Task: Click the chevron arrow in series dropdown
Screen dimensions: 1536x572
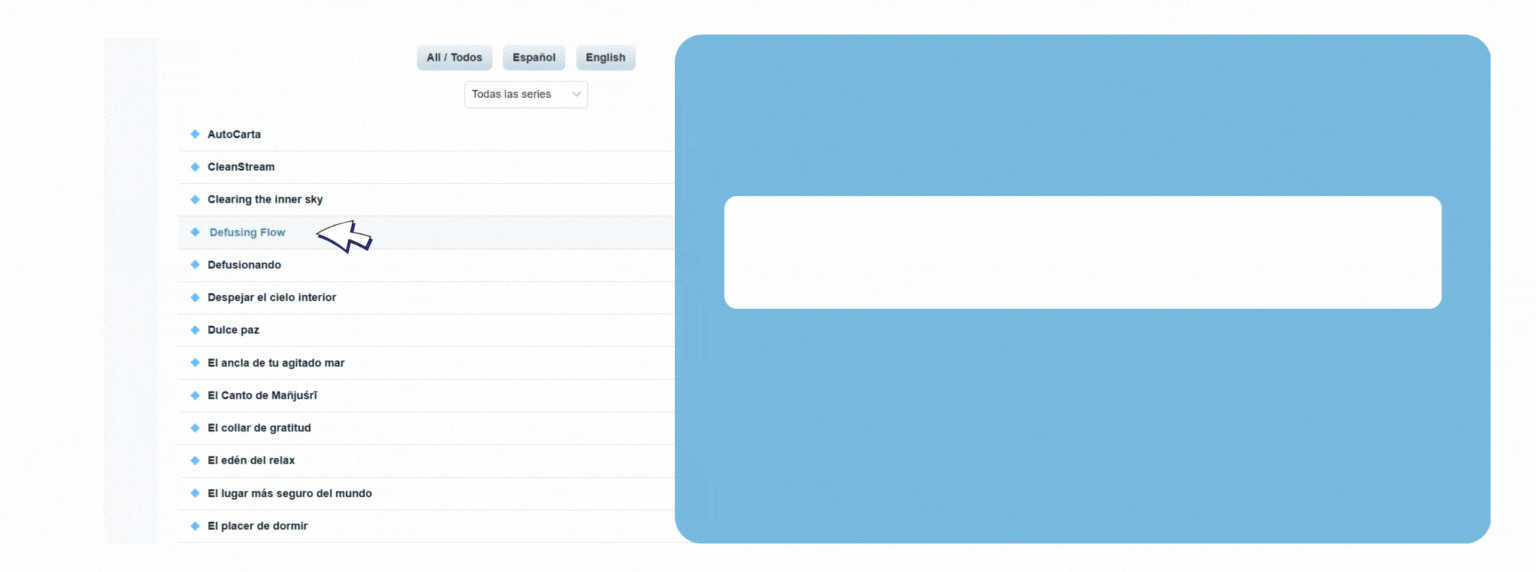Action: (x=576, y=95)
